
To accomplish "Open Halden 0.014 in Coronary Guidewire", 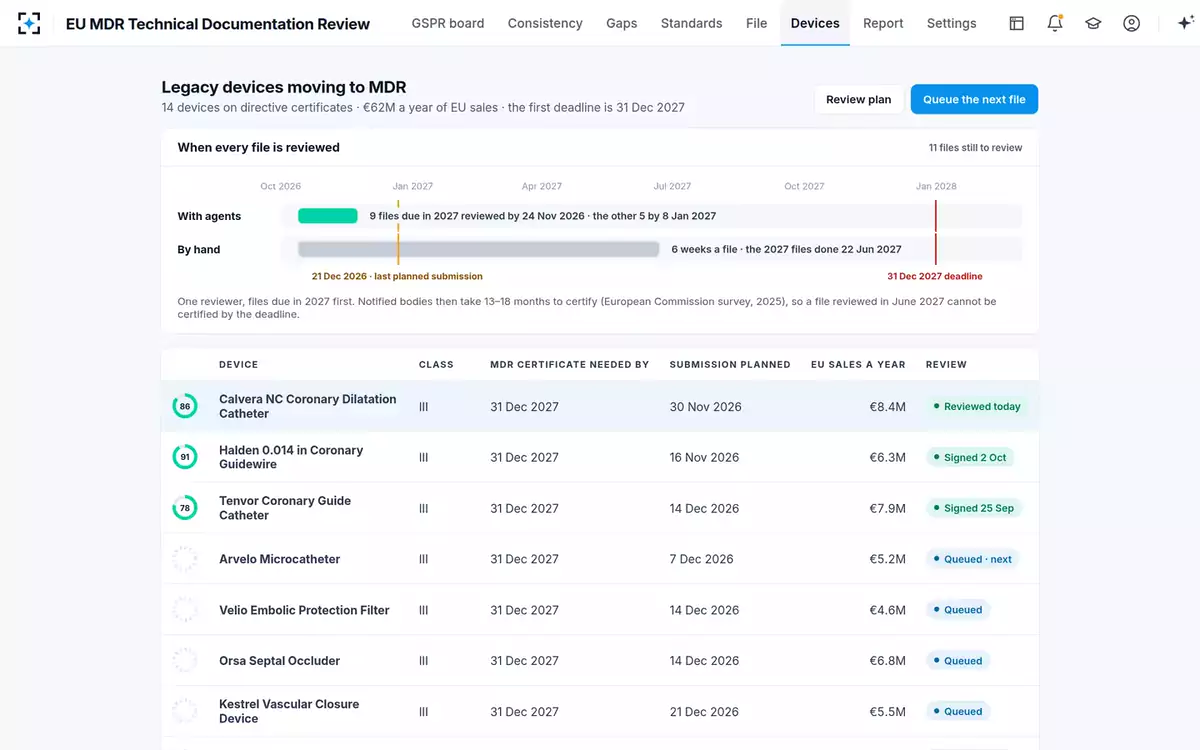I will click(x=291, y=457).
